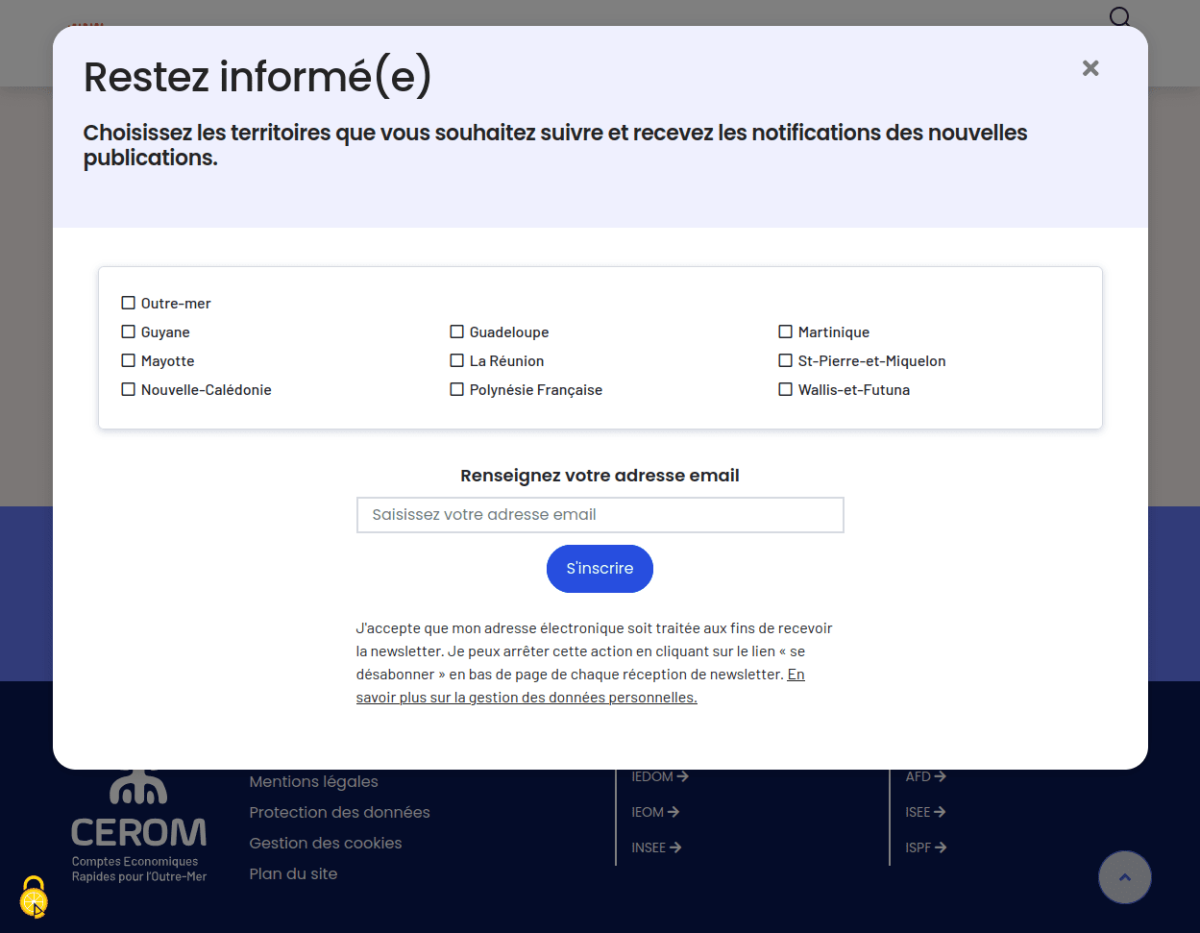Follow the ISPF partner link
Viewport: 1200px width, 933px height.
pos(926,847)
